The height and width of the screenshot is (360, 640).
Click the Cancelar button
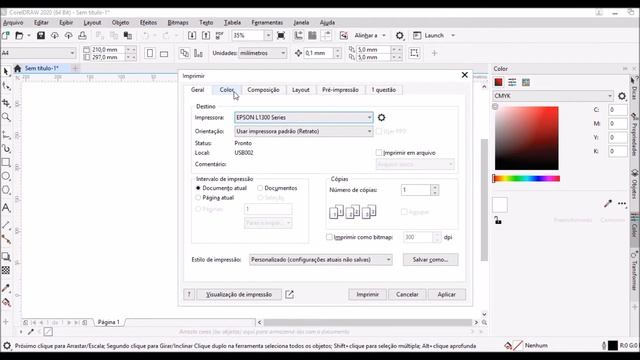click(x=407, y=294)
